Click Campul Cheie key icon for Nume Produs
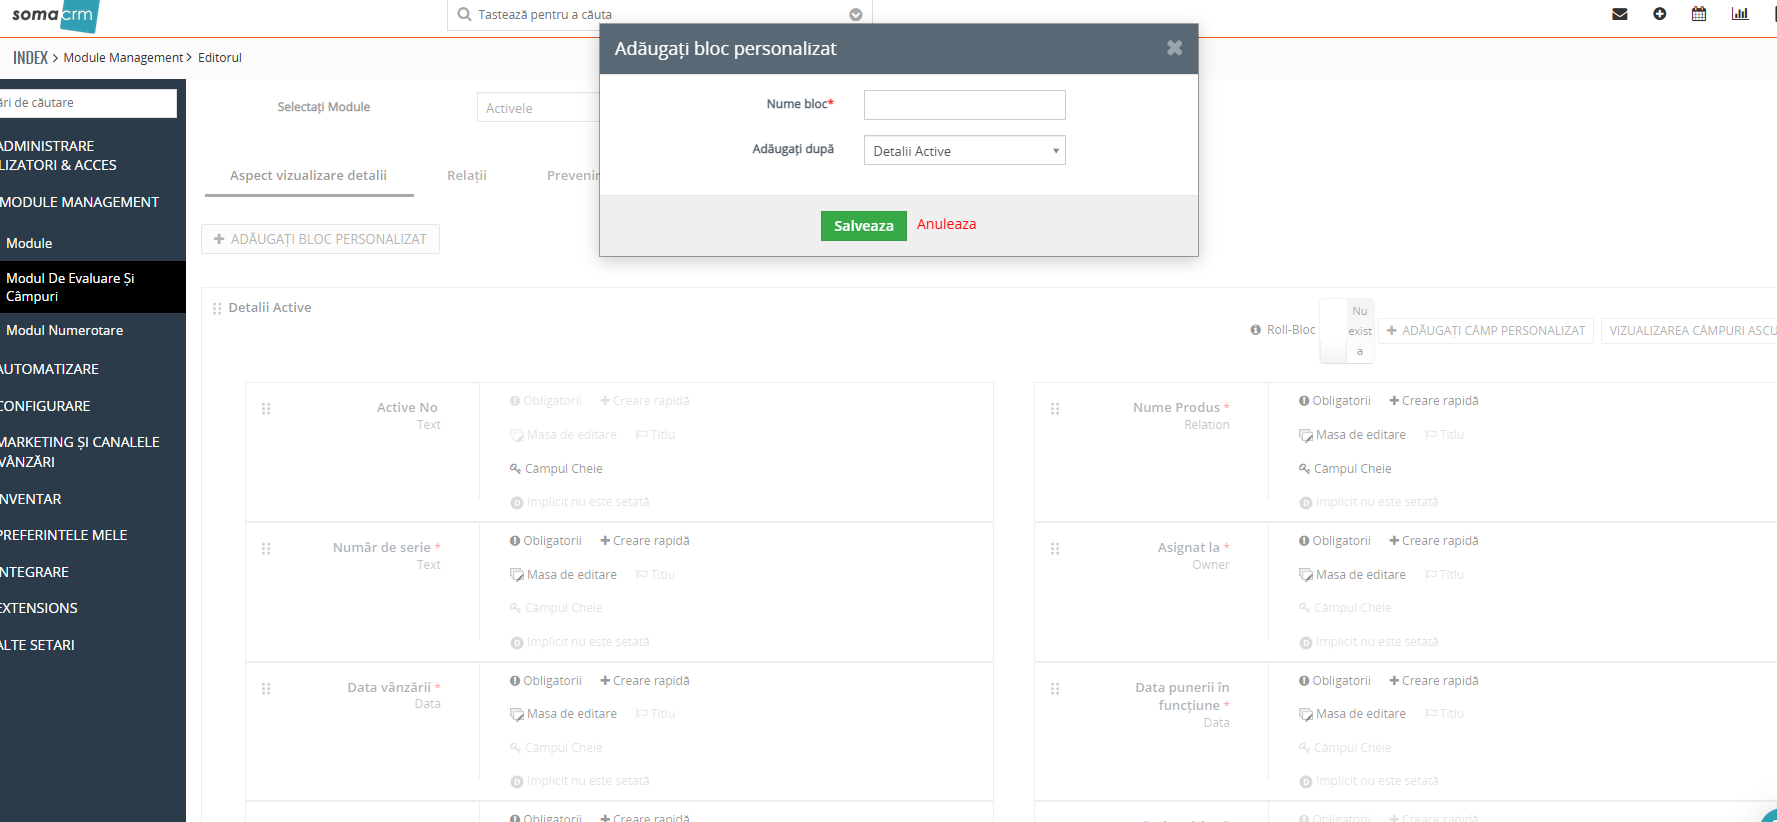This screenshot has width=1777, height=822. pos(1304,469)
